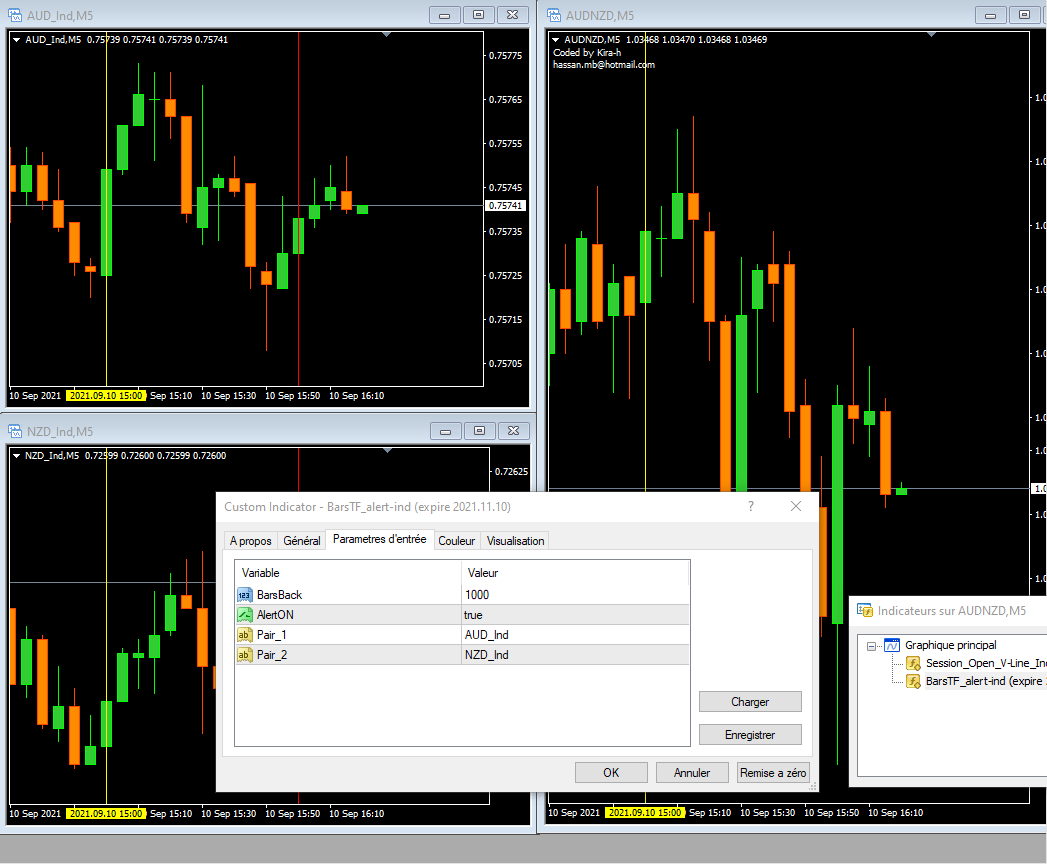
Task: Click Remise a zéro to reset parameters
Action: point(772,773)
